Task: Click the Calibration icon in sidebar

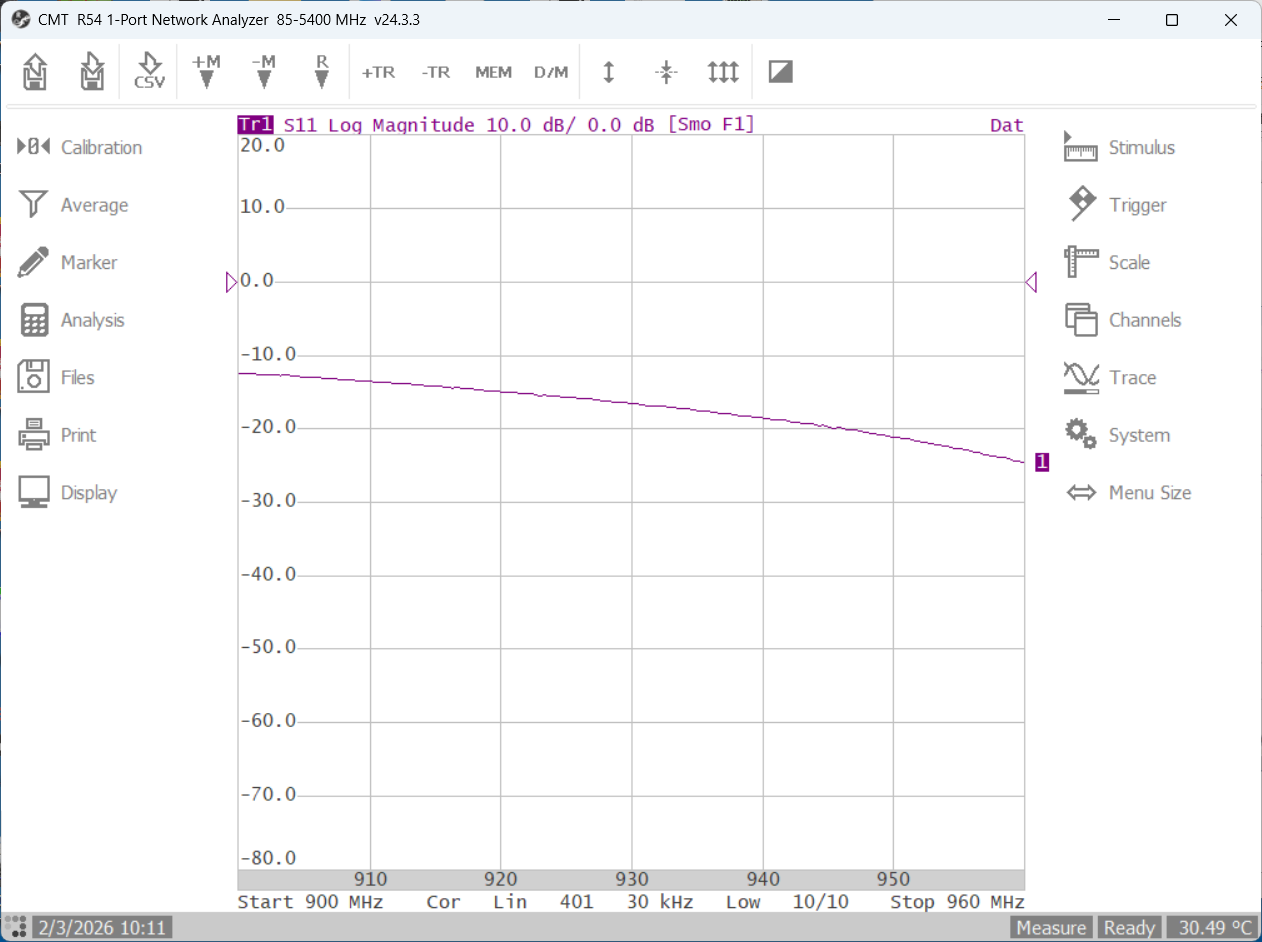Action: 34,148
